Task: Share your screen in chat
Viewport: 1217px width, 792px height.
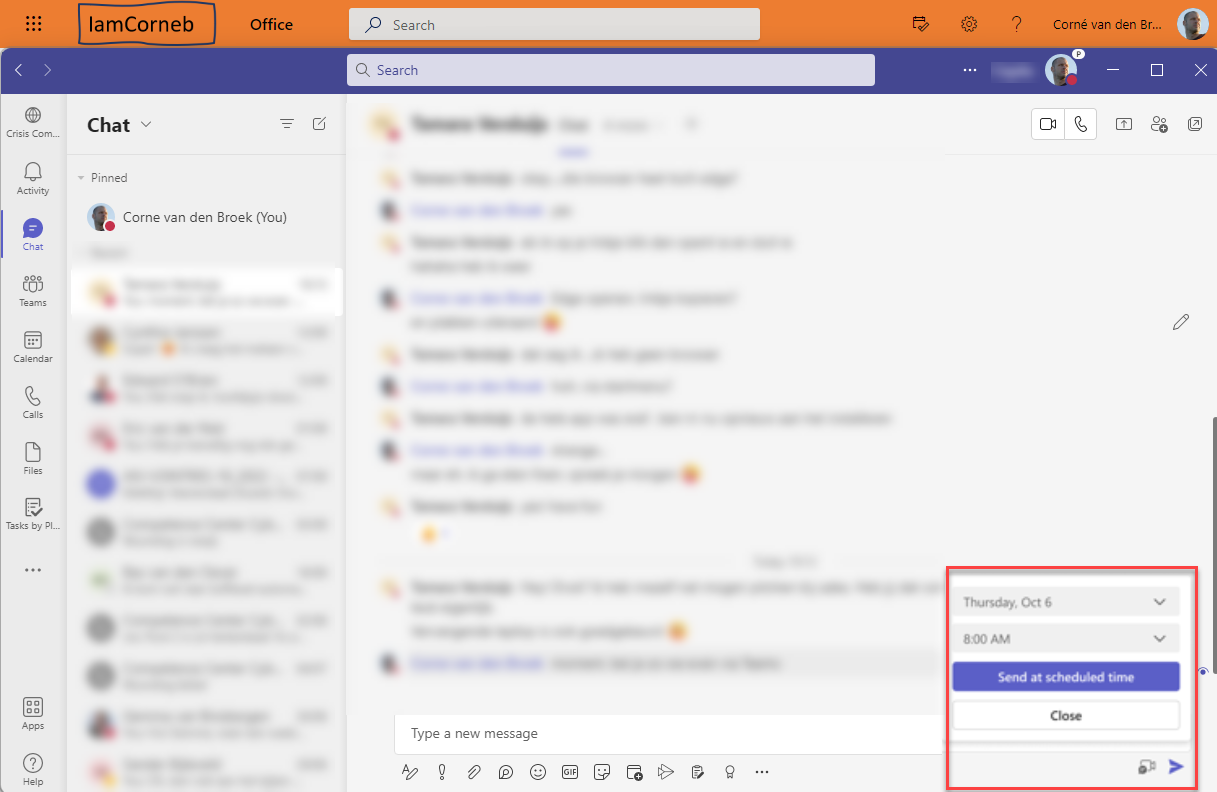Action: tap(1124, 124)
